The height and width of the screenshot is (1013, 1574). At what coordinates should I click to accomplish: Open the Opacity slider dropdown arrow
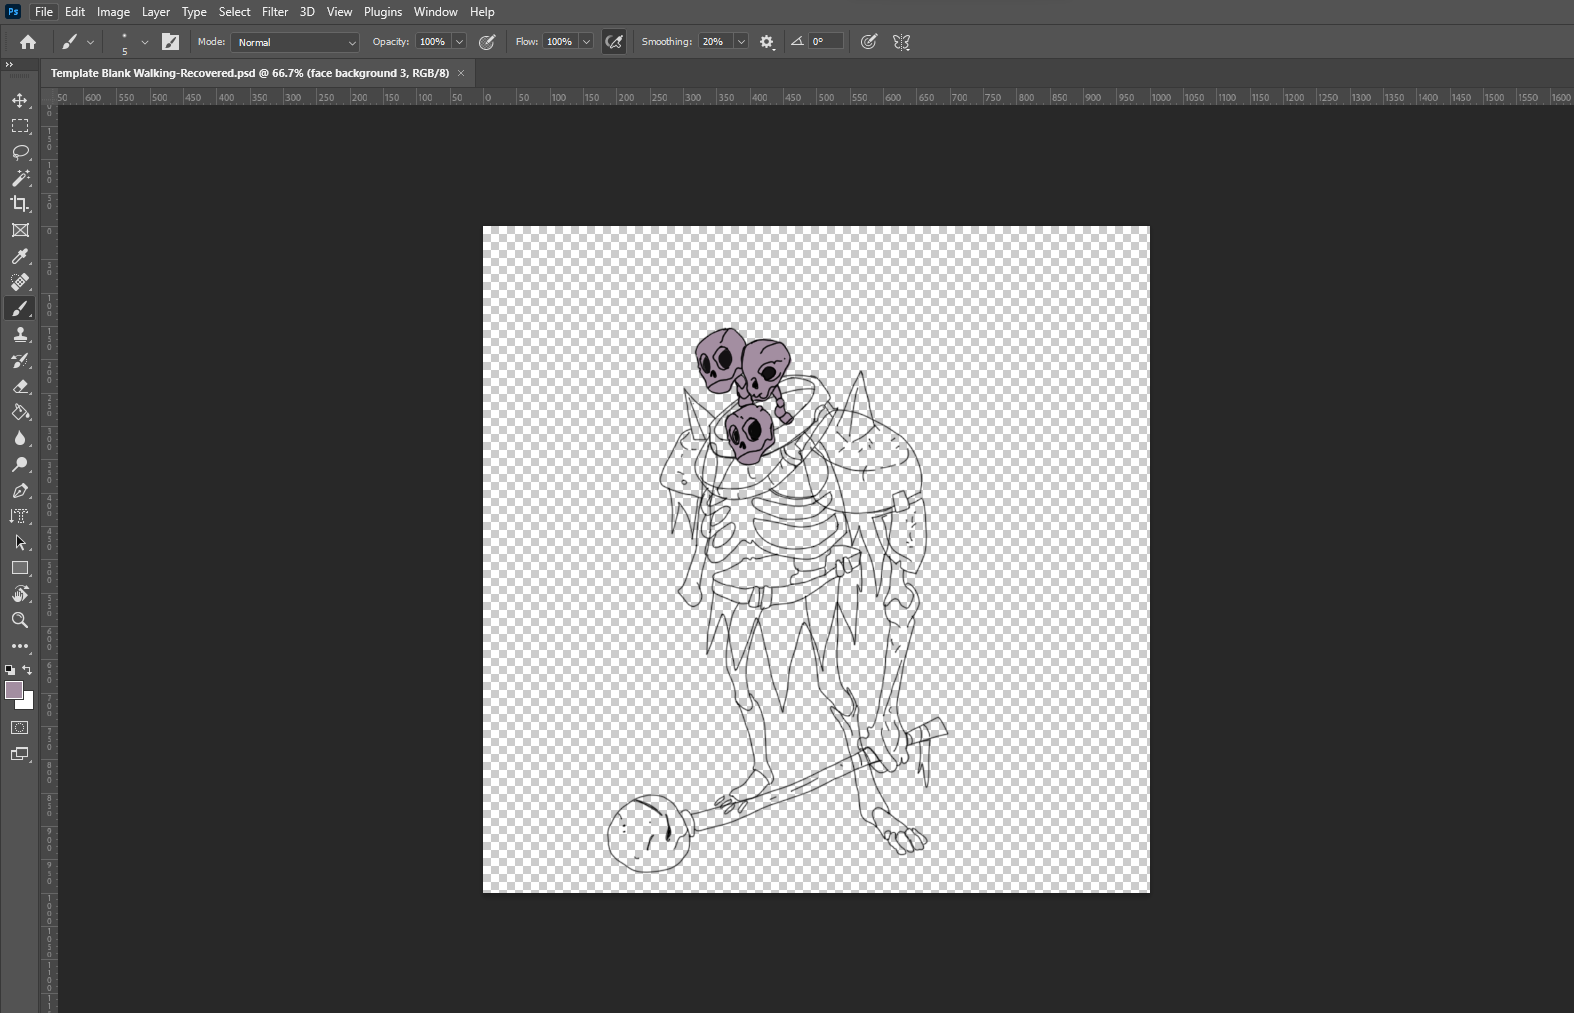click(459, 42)
